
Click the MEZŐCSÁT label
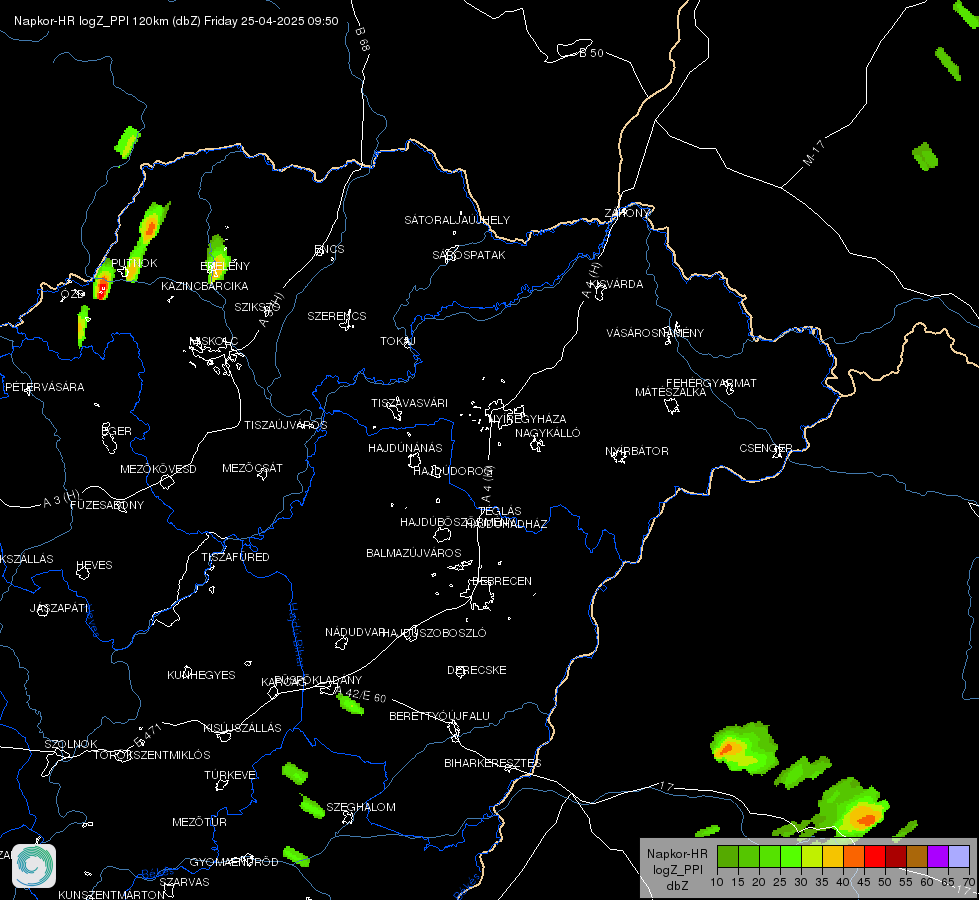coord(252,468)
